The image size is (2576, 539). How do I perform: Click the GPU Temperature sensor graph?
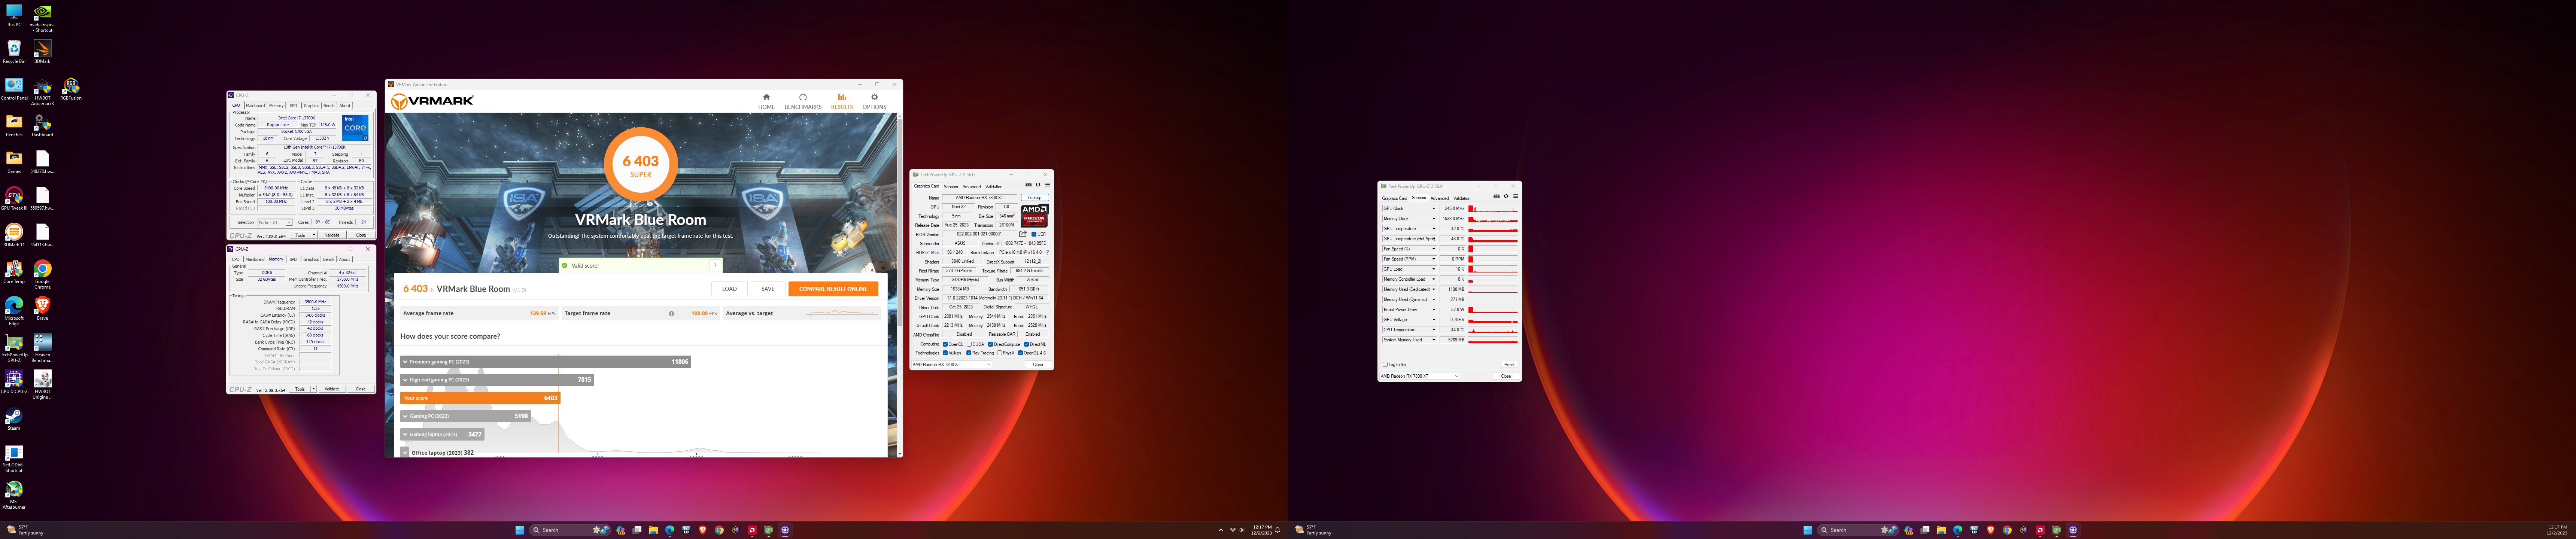point(1493,229)
